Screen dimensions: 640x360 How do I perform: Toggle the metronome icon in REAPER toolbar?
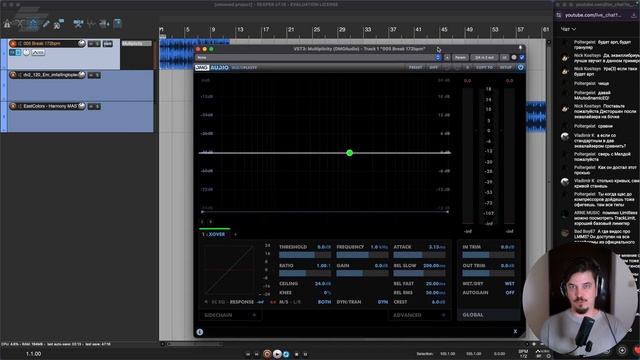pyautogui.click(x=7, y=24)
